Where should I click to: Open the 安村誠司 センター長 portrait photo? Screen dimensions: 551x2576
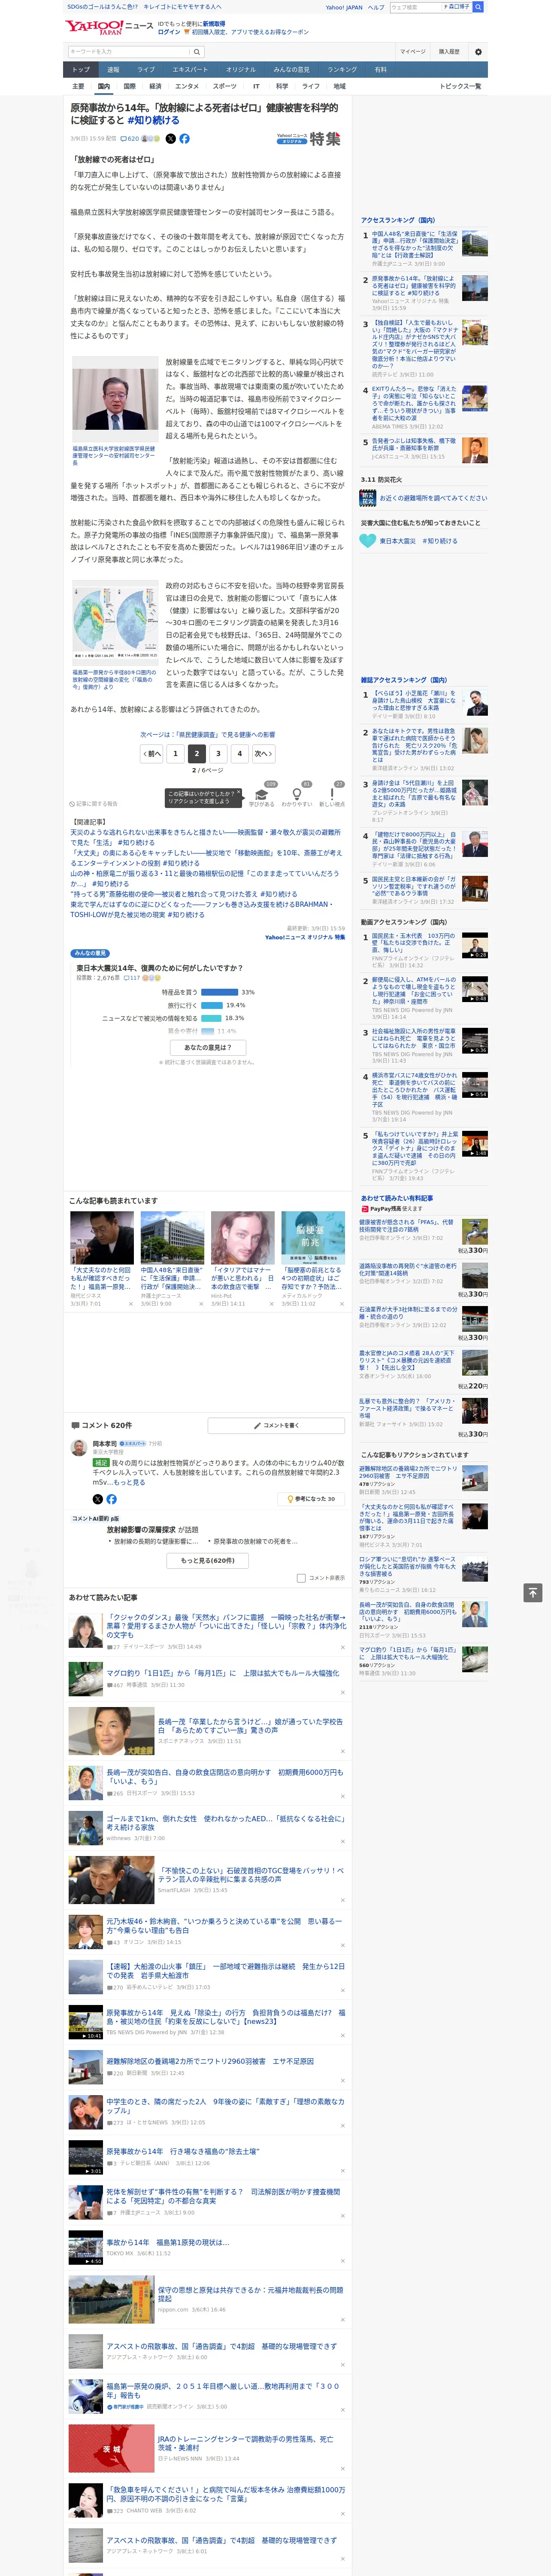pyautogui.click(x=114, y=399)
